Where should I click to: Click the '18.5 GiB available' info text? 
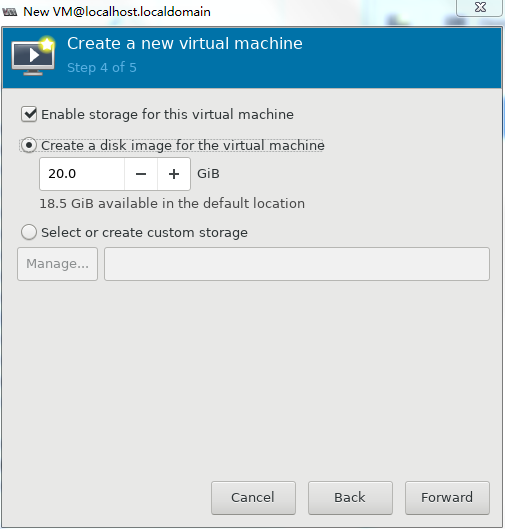(x=172, y=203)
